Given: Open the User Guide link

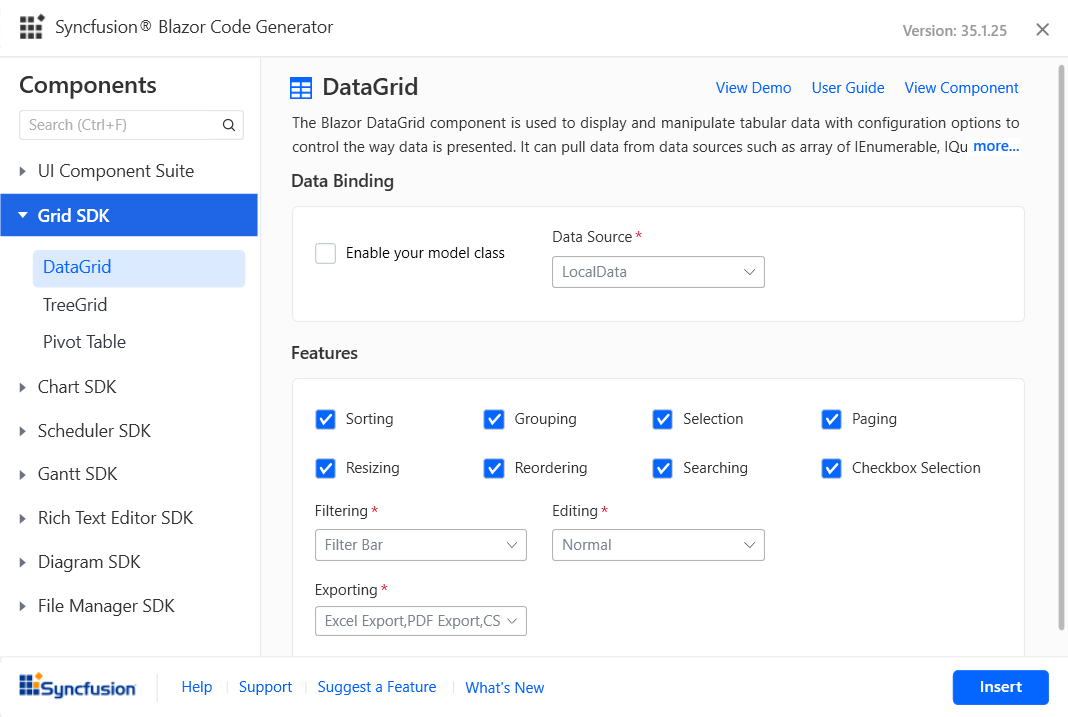Looking at the screenshot, I should point(848,88).
